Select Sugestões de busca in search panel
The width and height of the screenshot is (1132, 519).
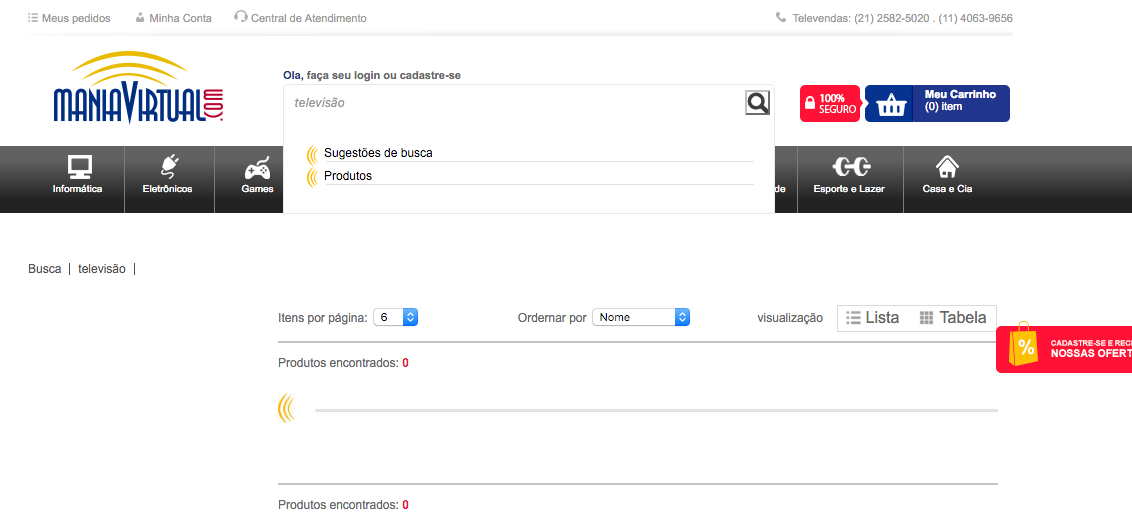pos(378,153)
